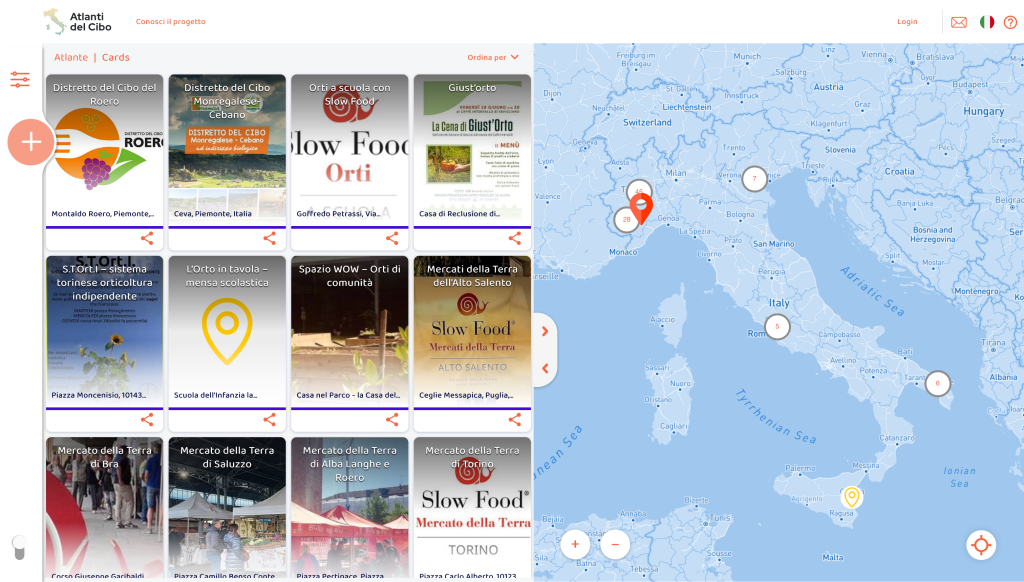
Task: Share the Orti a scuola con Slow Food card
Action: [392, 238]
